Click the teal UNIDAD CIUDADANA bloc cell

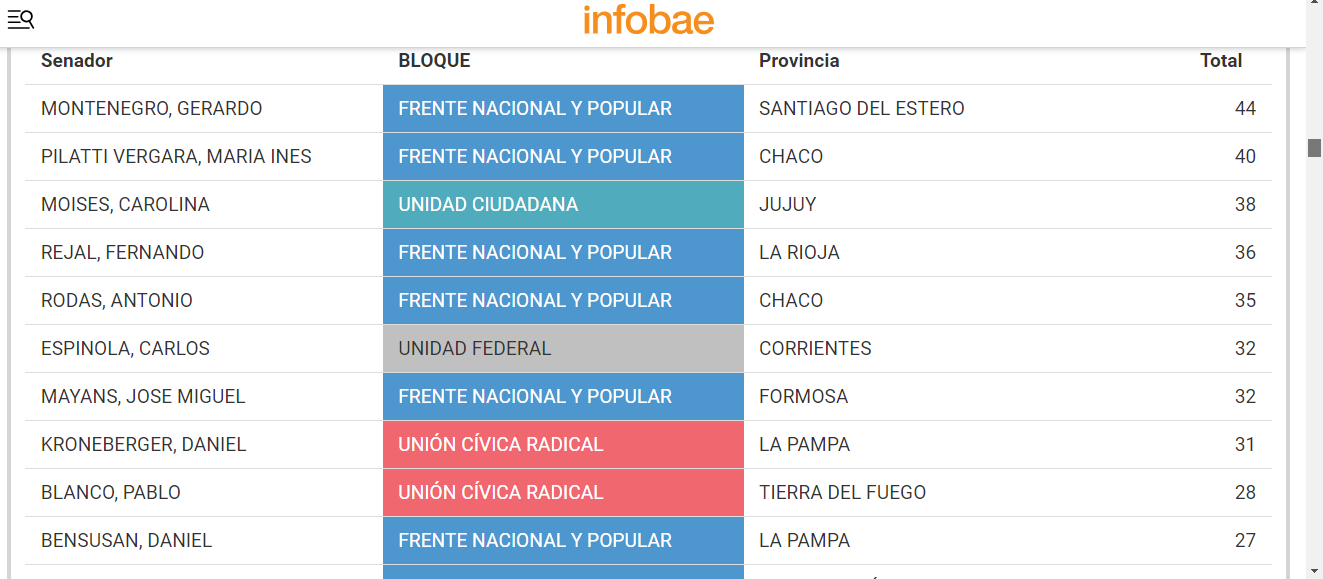coord(563,205)
